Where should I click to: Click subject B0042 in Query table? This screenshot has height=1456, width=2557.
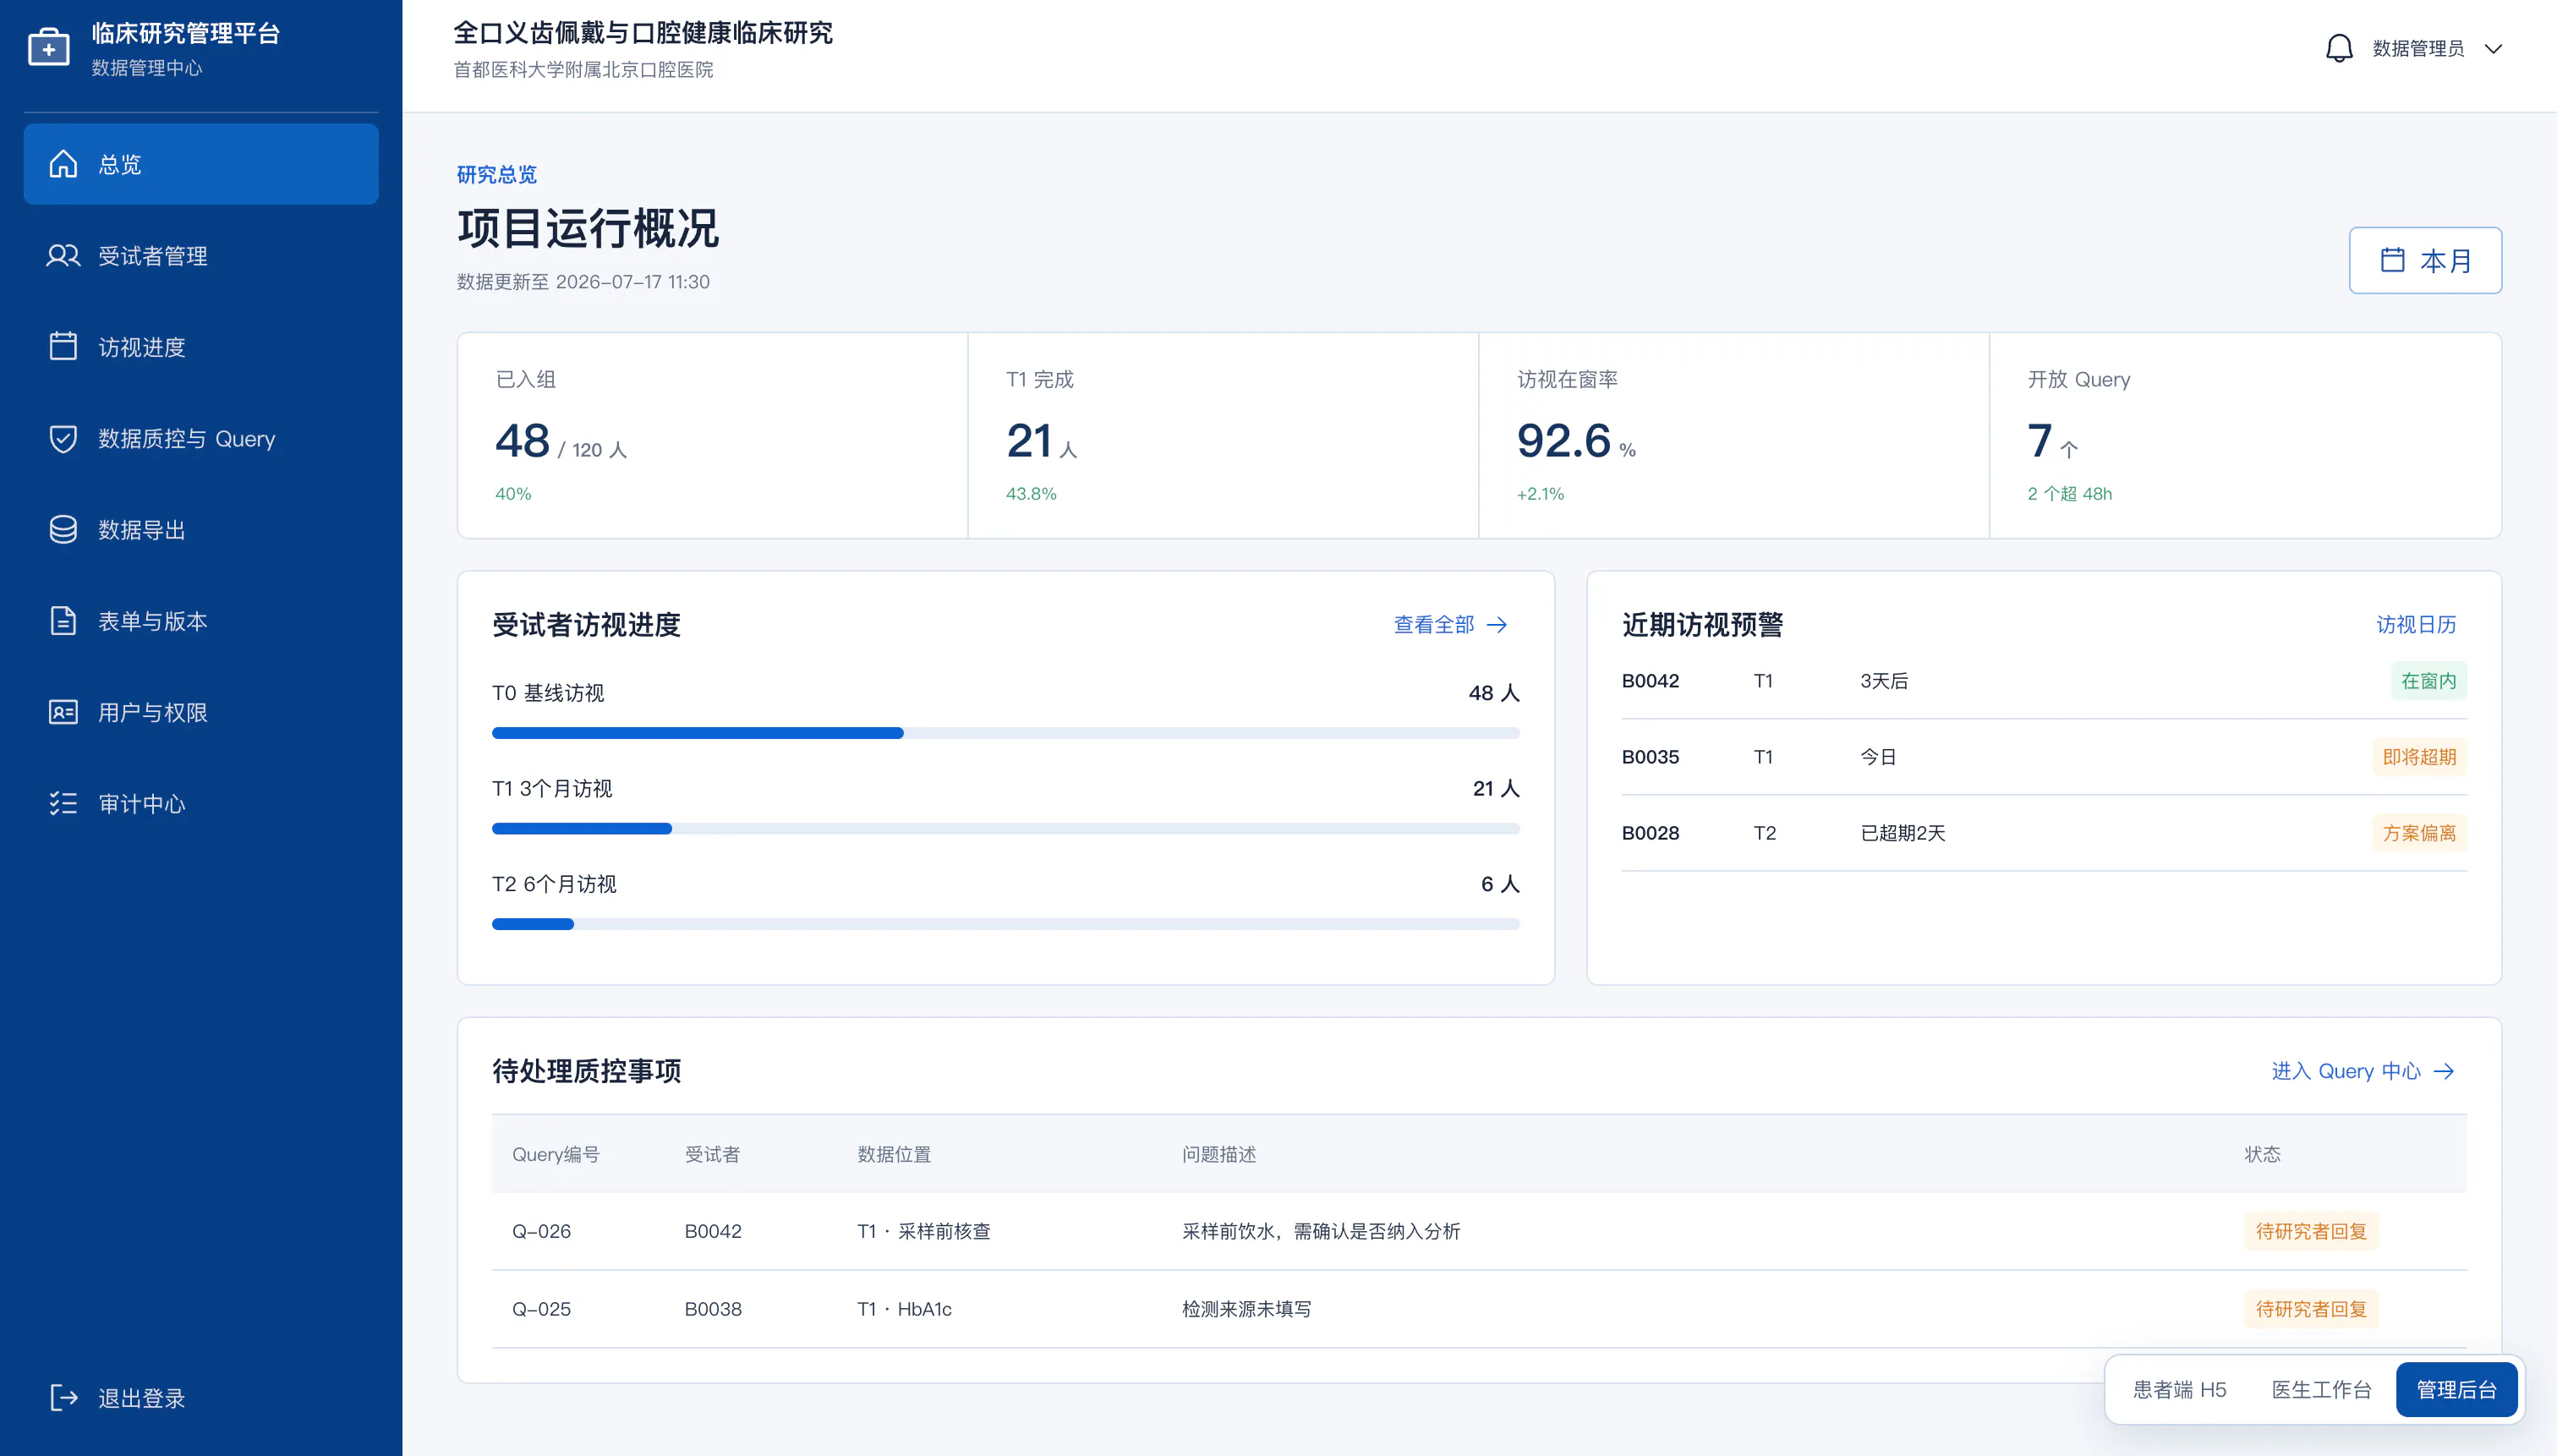[x=713, y=1231]
